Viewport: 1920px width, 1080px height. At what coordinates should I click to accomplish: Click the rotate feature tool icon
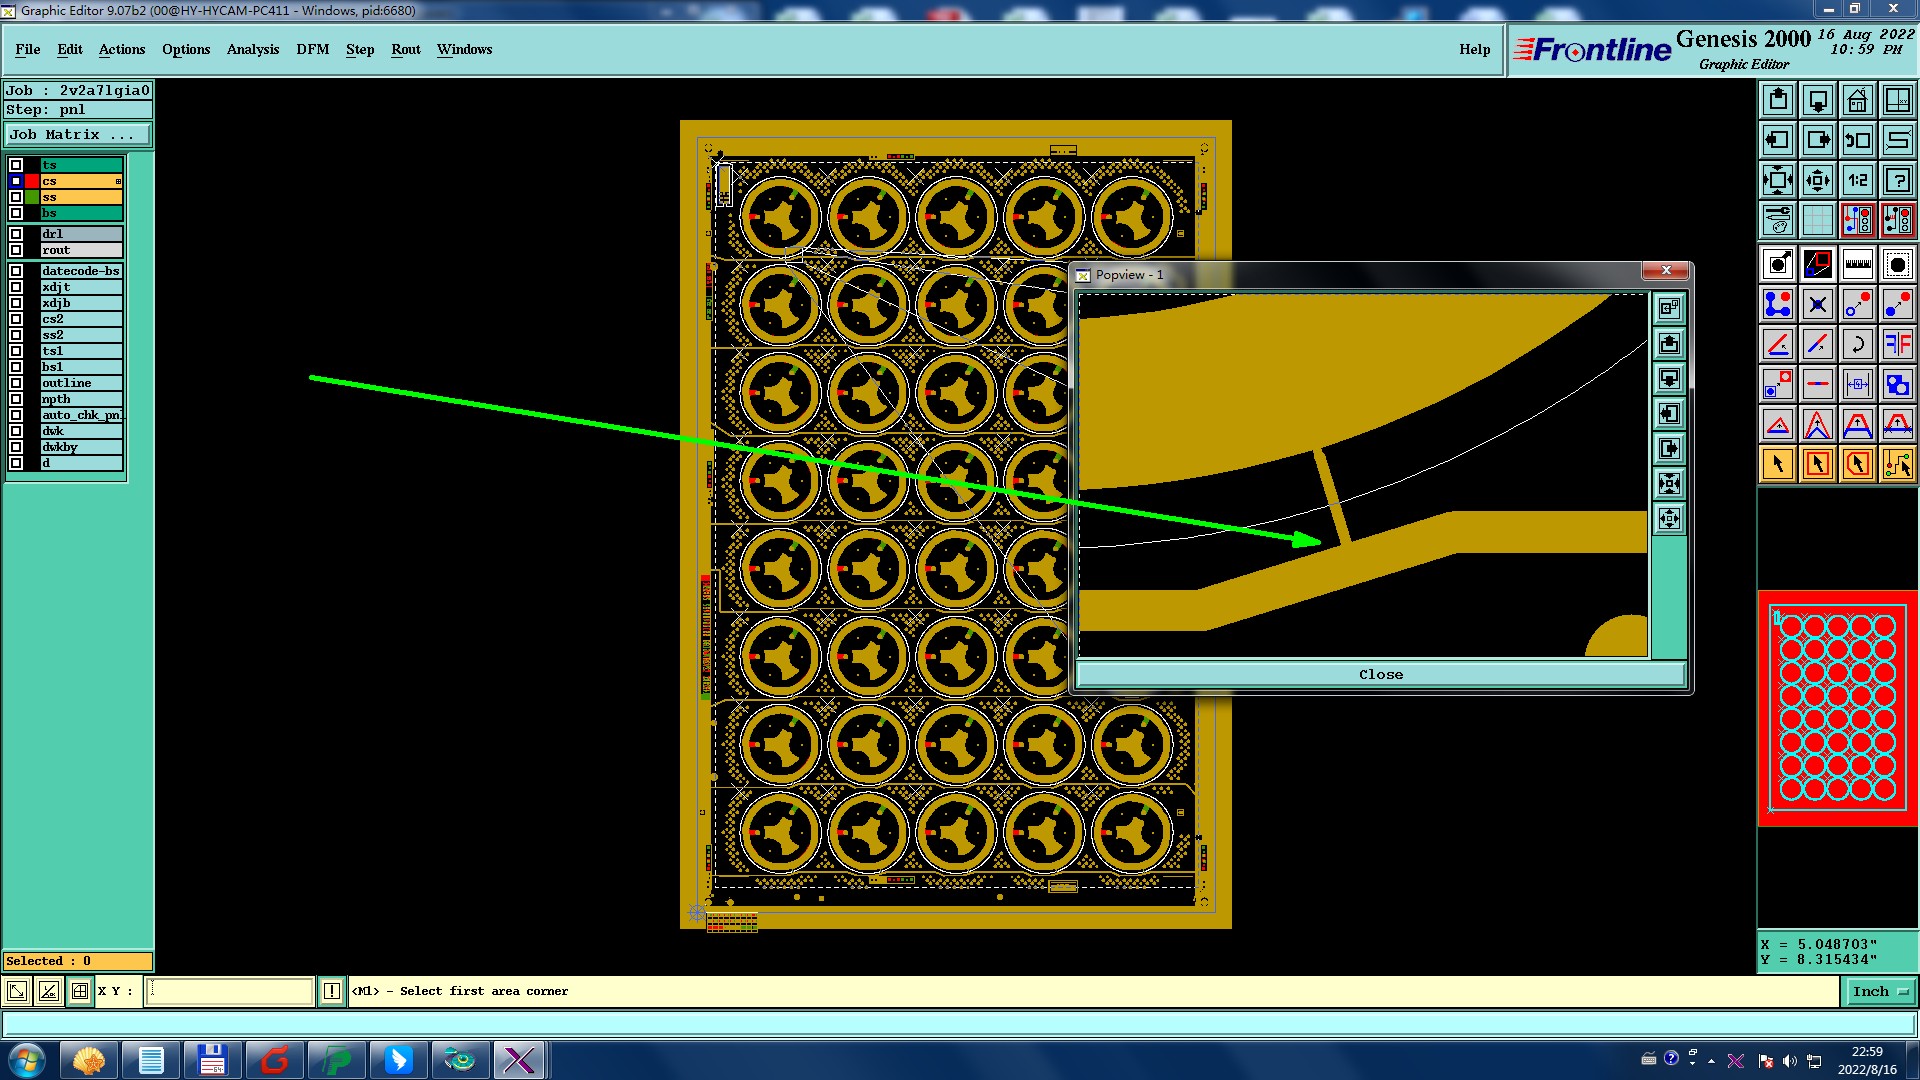[1857, 344]
